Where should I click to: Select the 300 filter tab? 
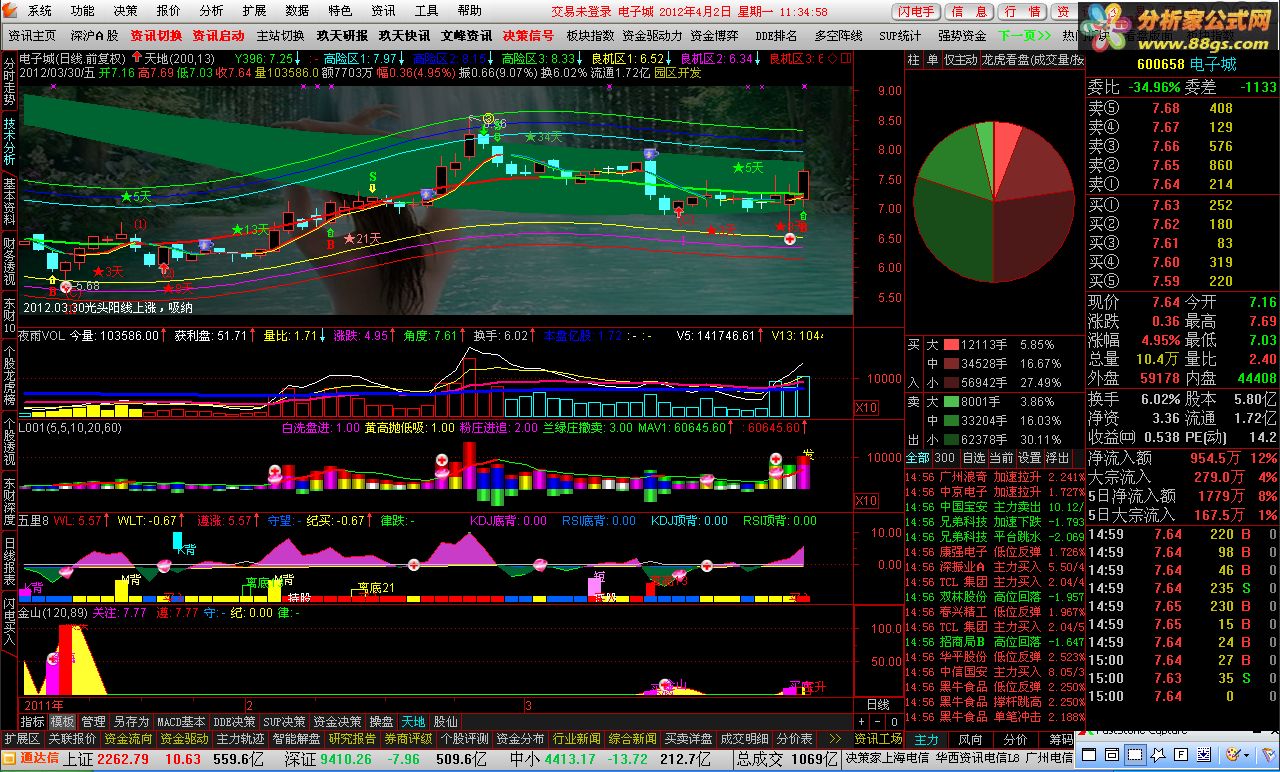(x=945, y=458)
